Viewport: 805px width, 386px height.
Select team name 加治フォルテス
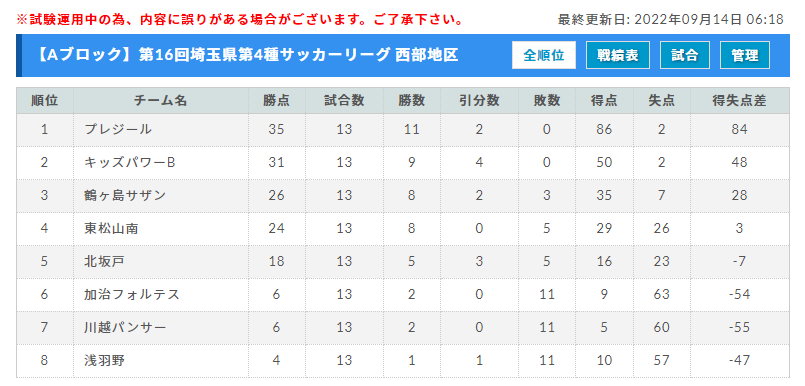pos(132,294)
